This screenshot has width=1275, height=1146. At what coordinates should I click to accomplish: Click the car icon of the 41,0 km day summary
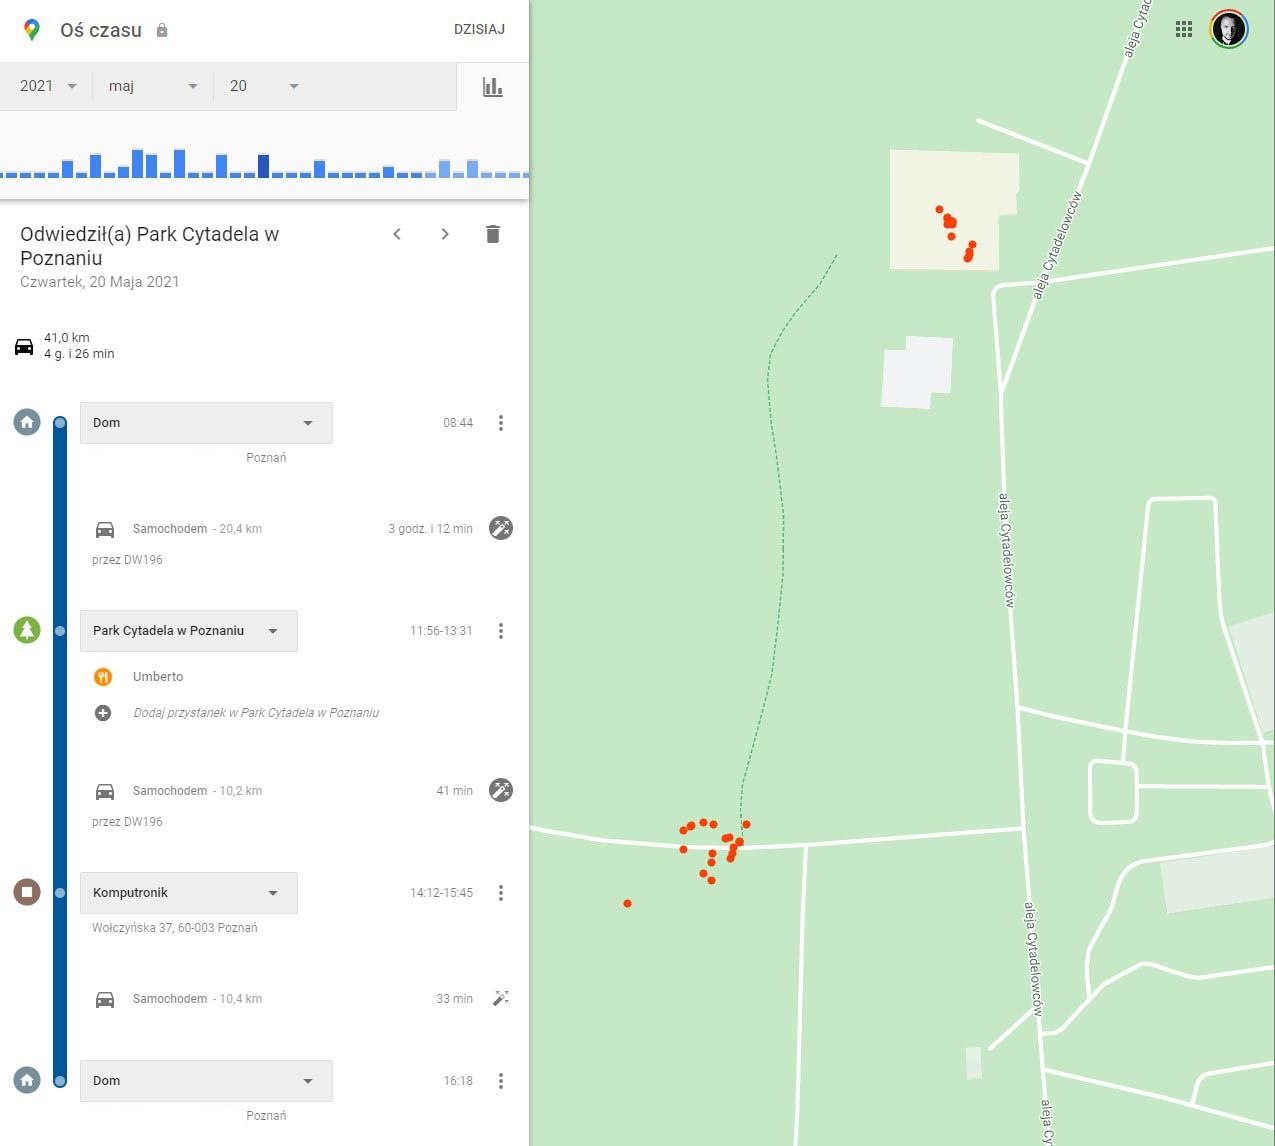tap(24, 346)
